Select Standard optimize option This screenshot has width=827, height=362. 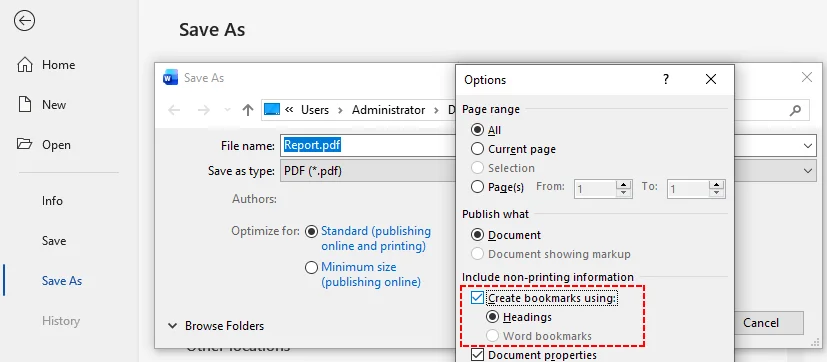point(312,231)
